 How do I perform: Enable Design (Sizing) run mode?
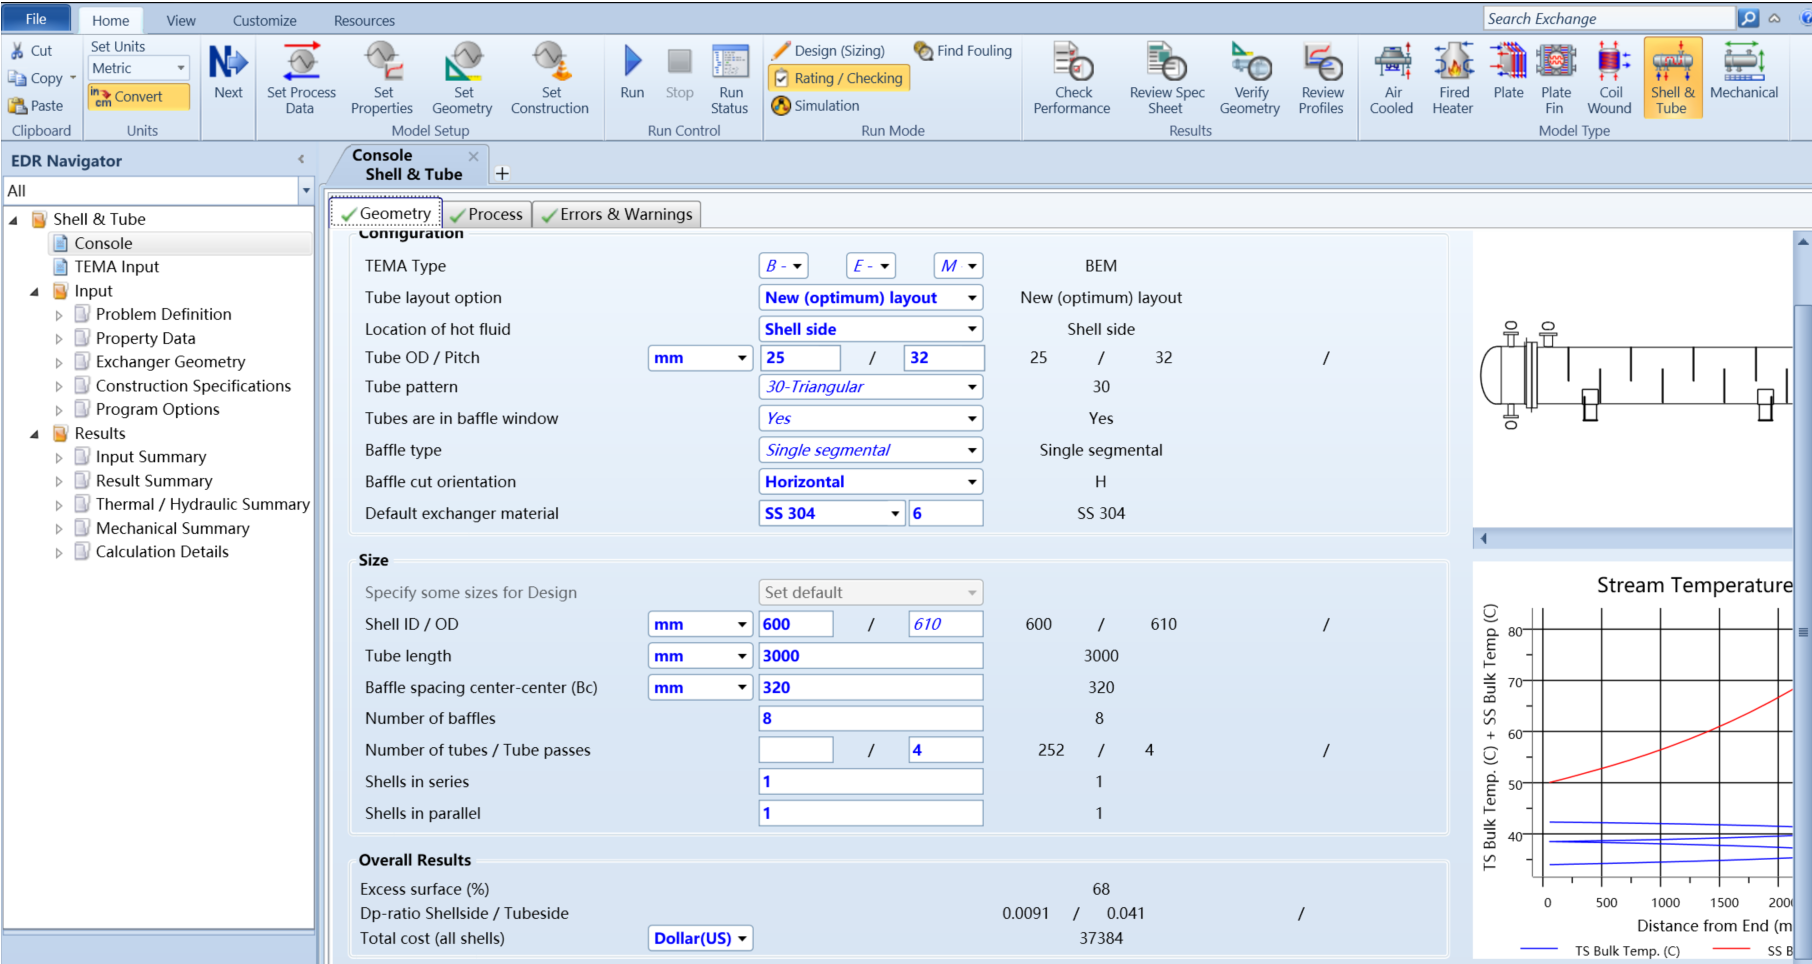coord(828,51)
